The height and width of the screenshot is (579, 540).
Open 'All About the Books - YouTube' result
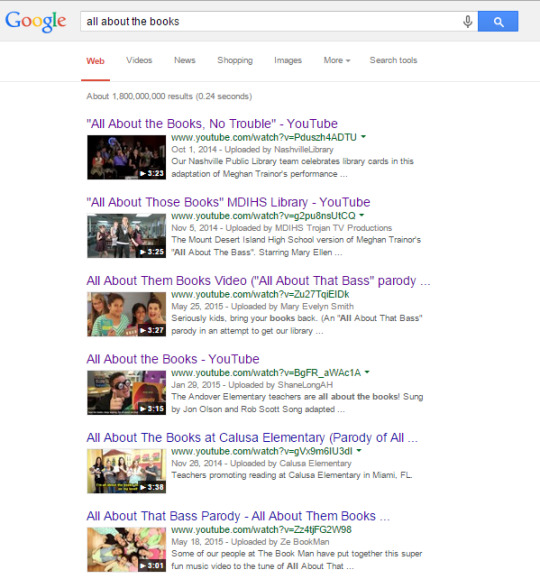[x=173, y=359]
